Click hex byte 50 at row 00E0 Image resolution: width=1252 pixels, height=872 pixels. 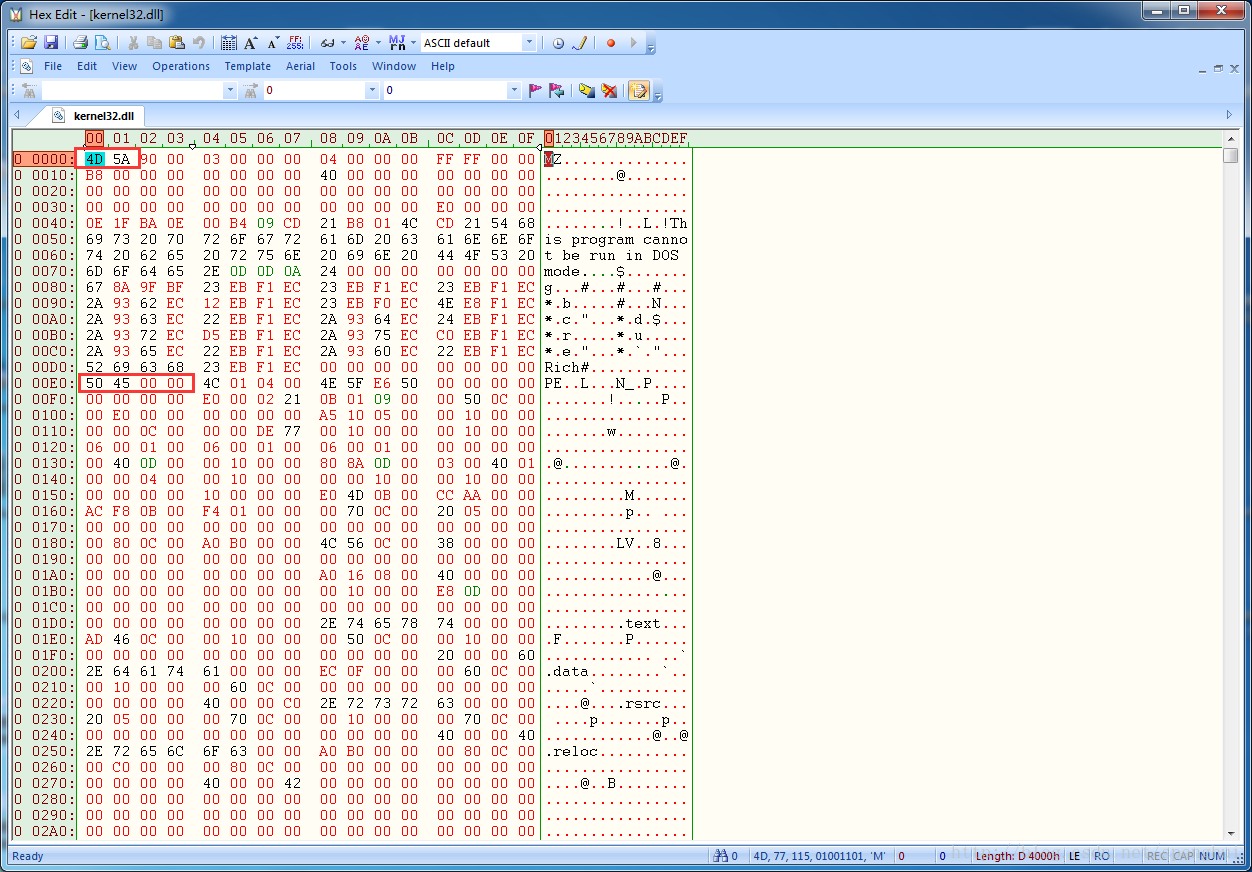point(94,383)
